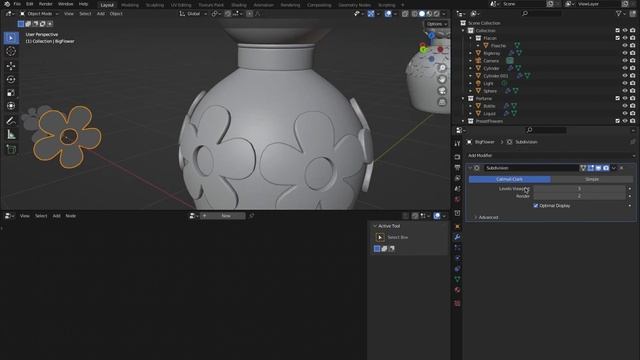
Task: Activate the Move tool in the toolbar
Action: pos(11,65)
